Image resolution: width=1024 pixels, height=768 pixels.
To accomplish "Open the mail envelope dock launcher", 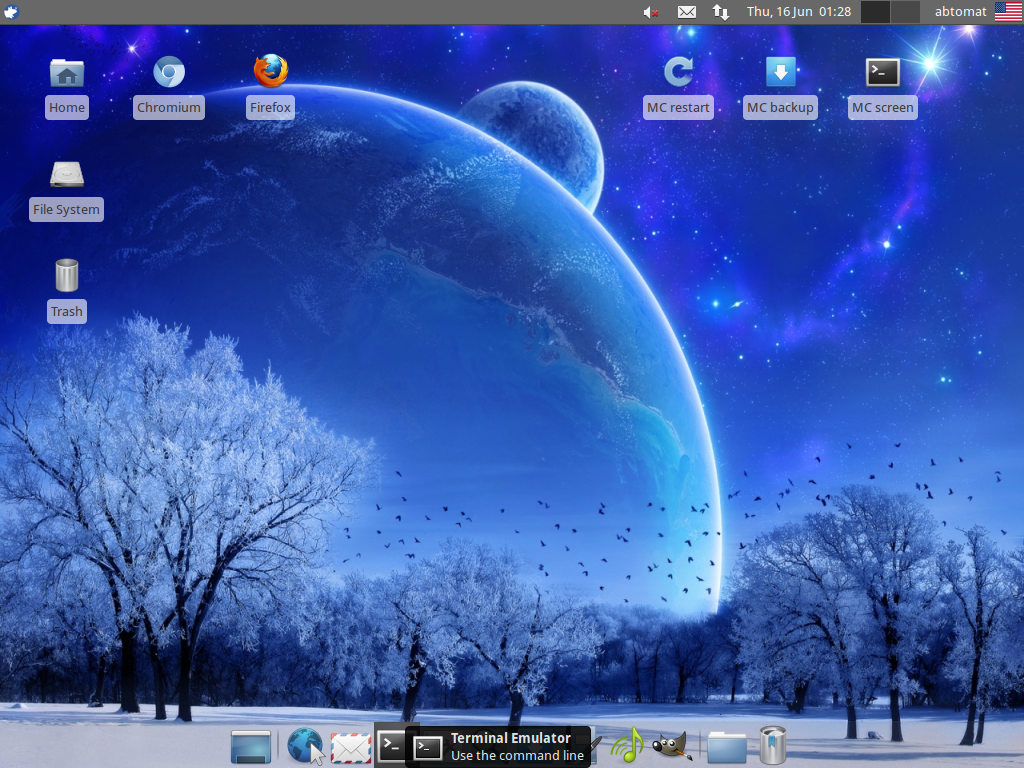I will coord(351,747).
